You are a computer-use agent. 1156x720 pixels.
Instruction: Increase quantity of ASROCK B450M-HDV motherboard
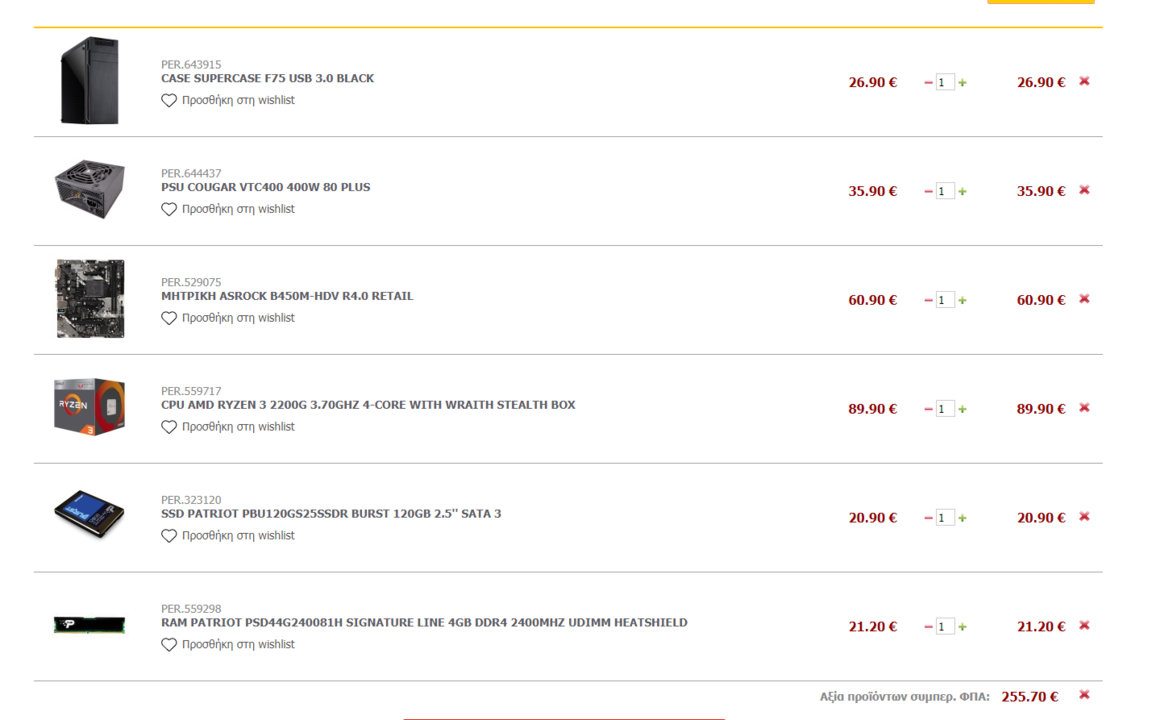[x=962, y=301]
